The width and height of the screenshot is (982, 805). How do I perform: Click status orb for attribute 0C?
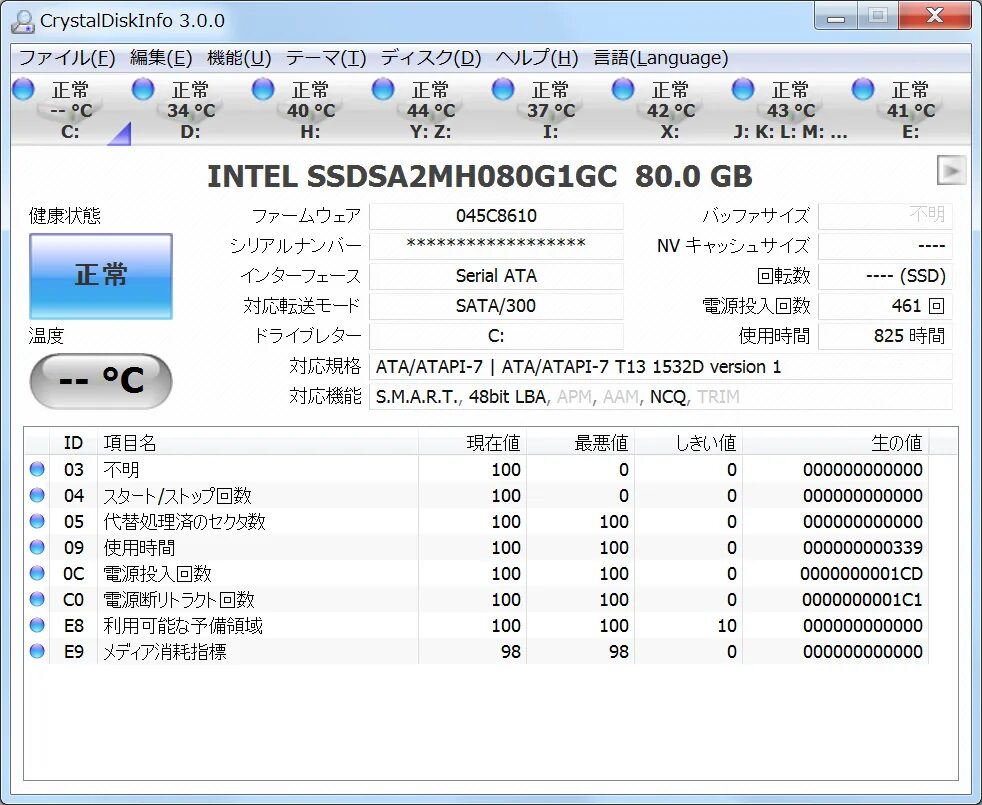click(x=37, y=573)
